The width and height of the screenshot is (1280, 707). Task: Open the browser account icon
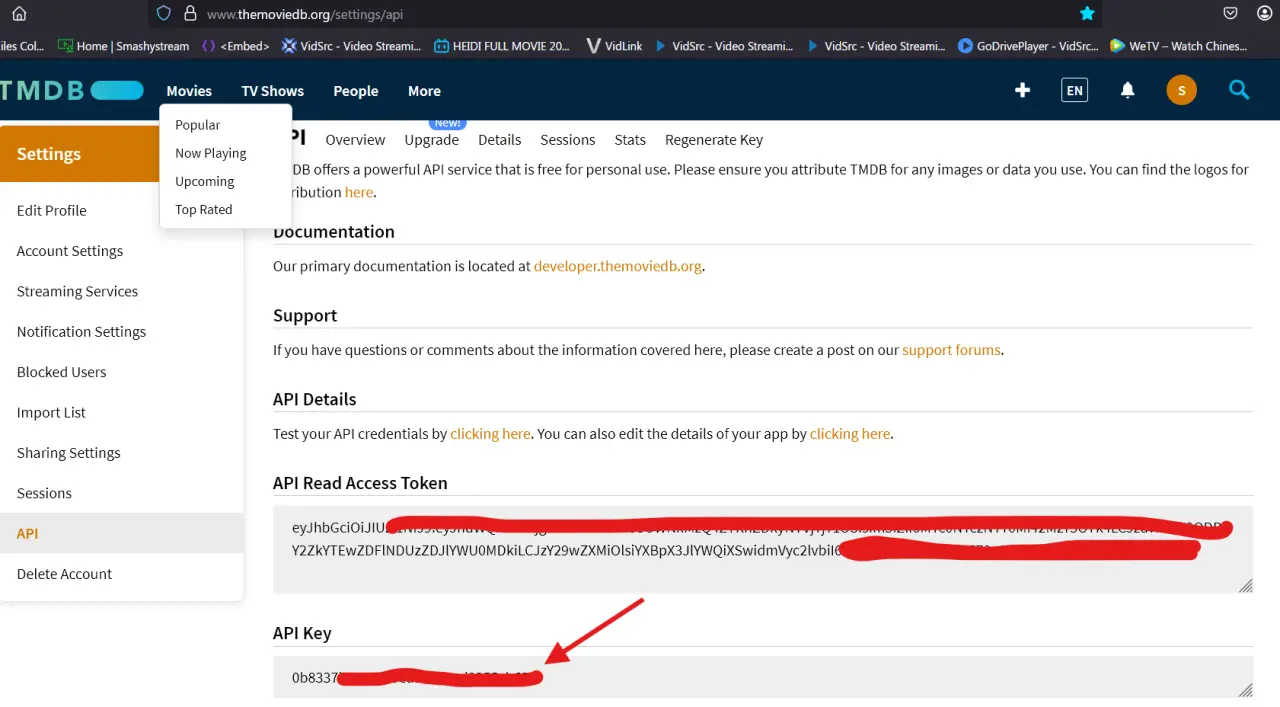click(x=1265, y=14)
